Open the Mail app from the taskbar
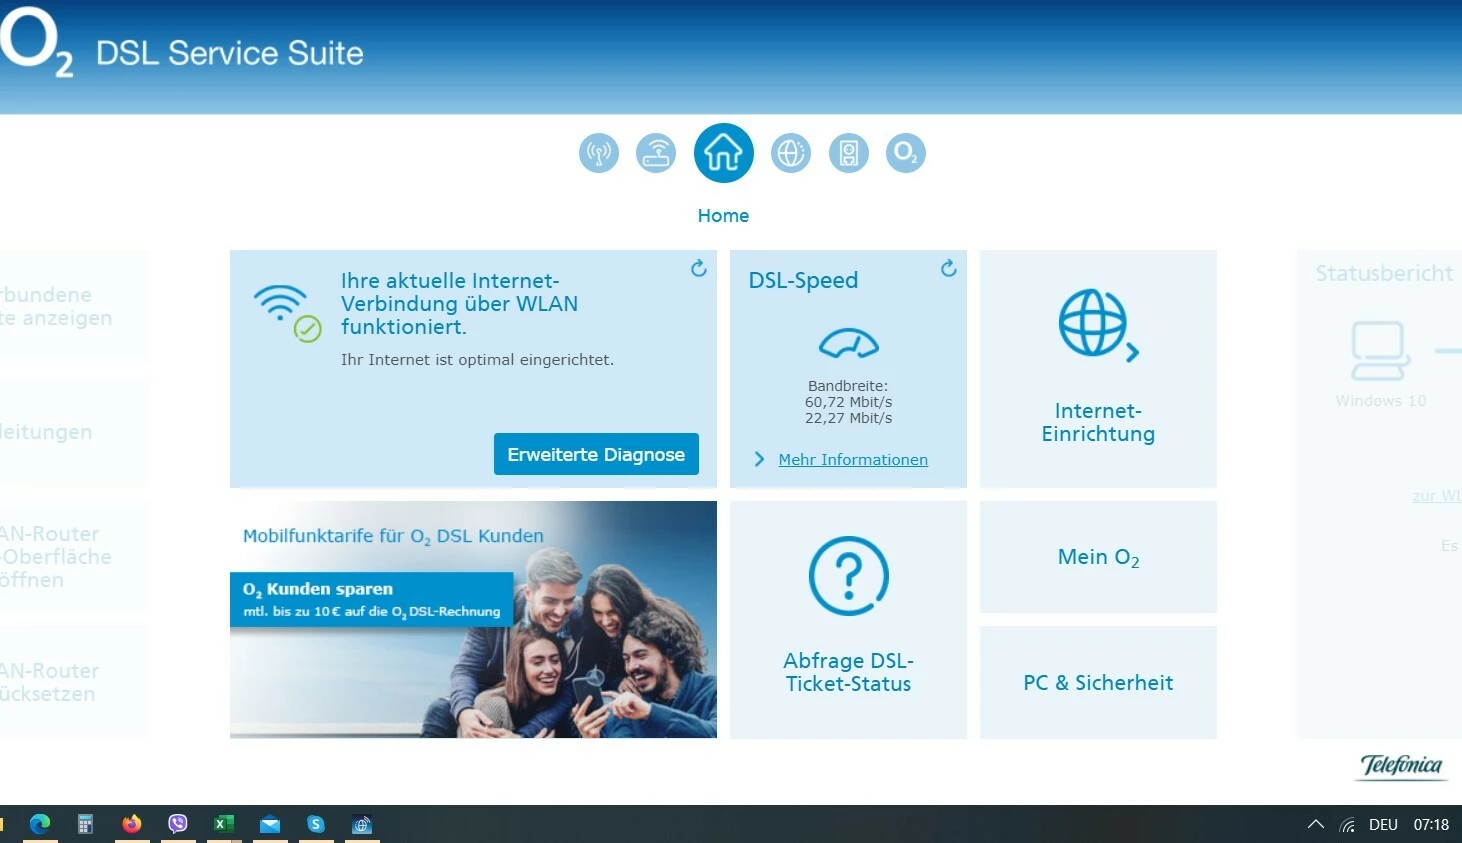The height and width of the screenshot is (843, 1462). click(x=270, y=825)
